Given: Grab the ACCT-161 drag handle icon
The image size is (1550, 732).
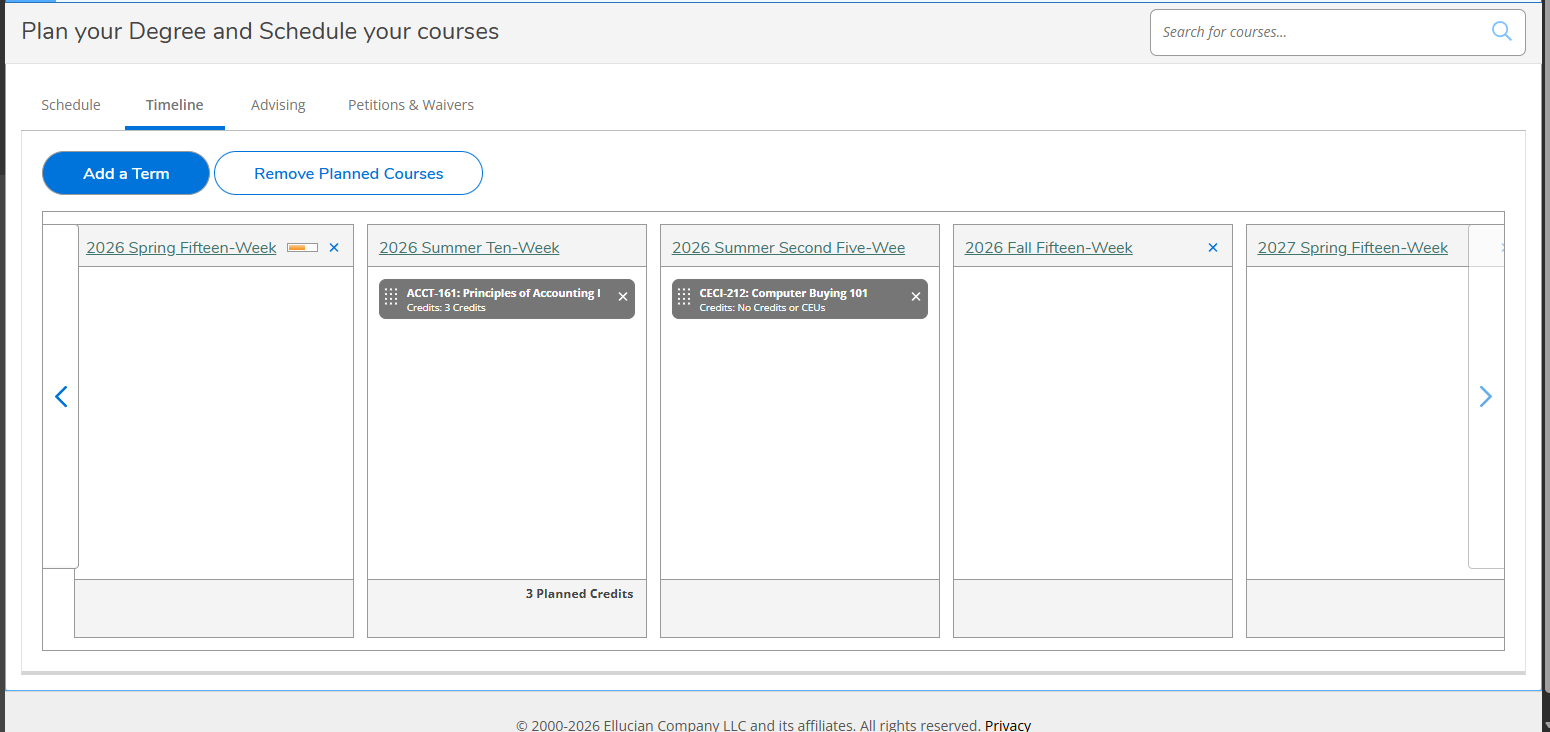Looking at the screenshot, I should click(x=391, y=297).
